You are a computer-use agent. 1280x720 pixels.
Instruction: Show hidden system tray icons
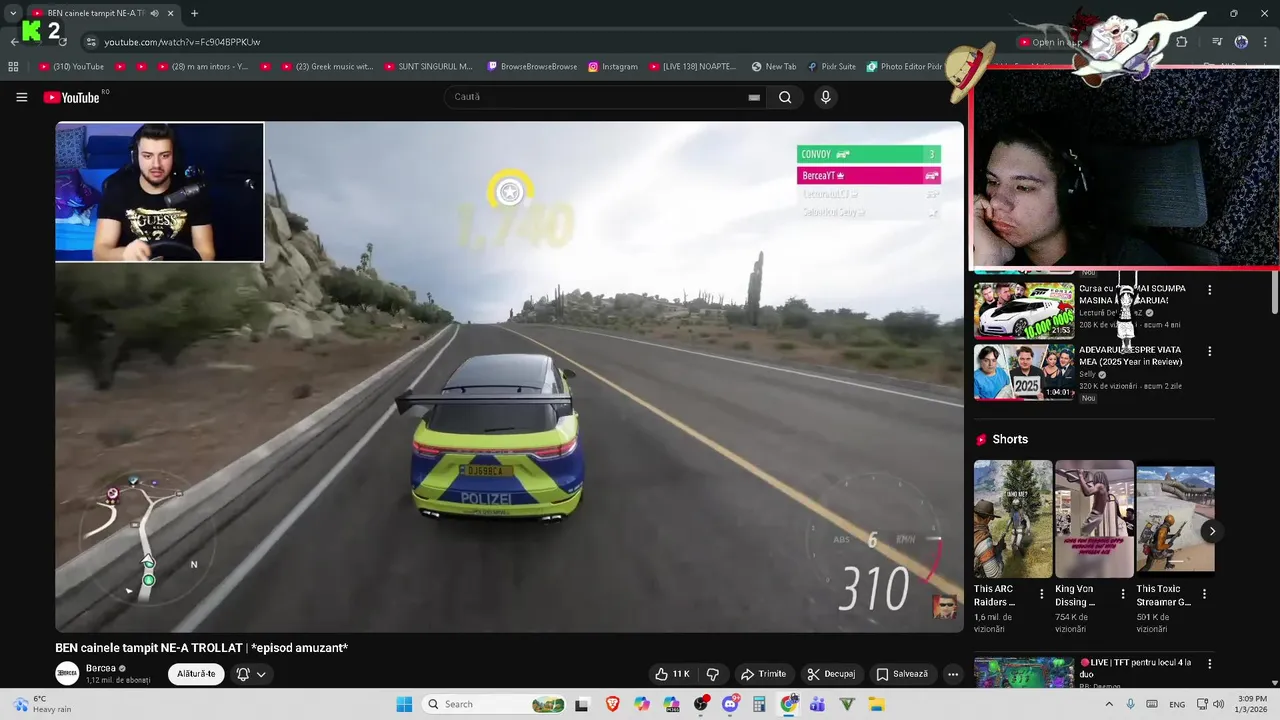point(1108,704)
